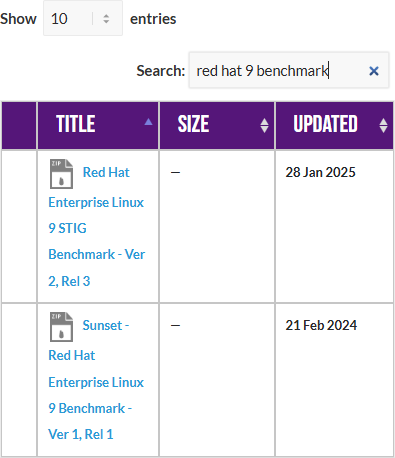Open Red Hat Enterprise Linux 9 STIG Benchmark link
Image resolution: width=395 pixels, height=458 pixels.
click(97, 227)
